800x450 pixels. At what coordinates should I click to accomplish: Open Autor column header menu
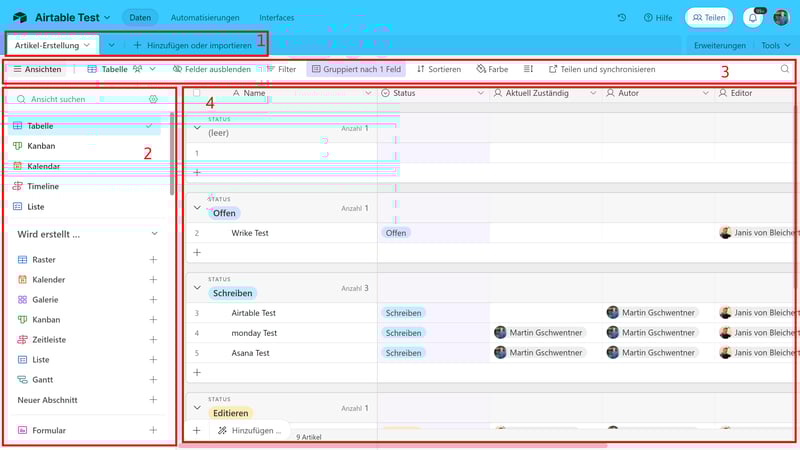(705, 93)
